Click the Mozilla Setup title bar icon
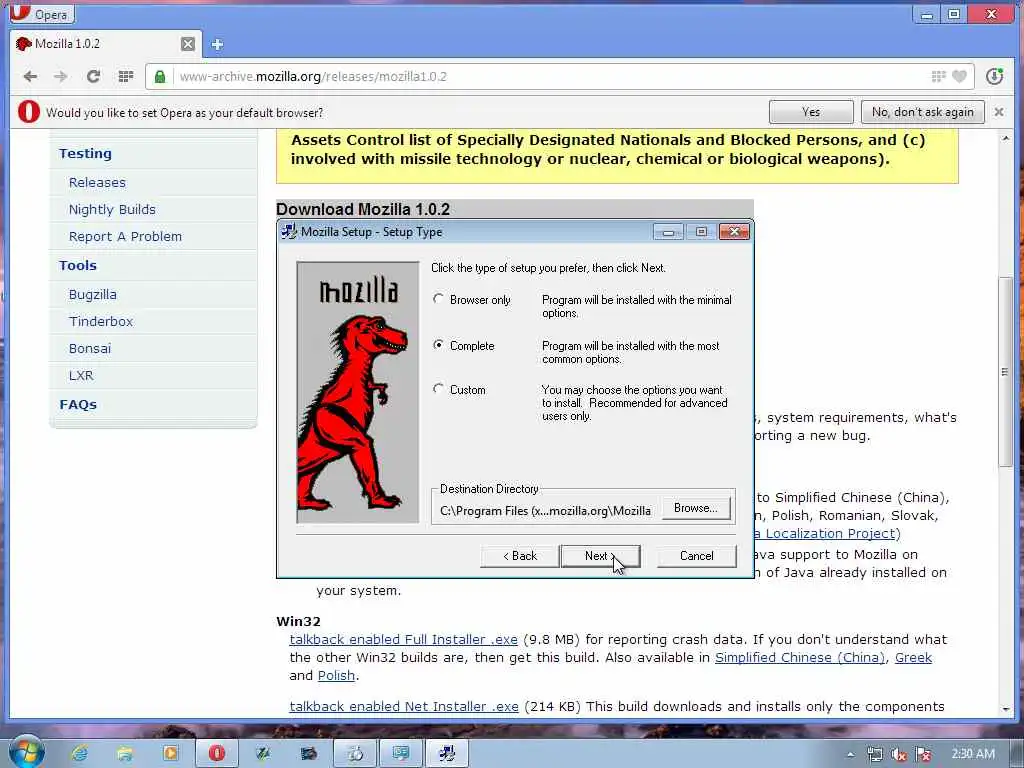The height and width of the screenshot is (768, 1024). pos(289,231)
